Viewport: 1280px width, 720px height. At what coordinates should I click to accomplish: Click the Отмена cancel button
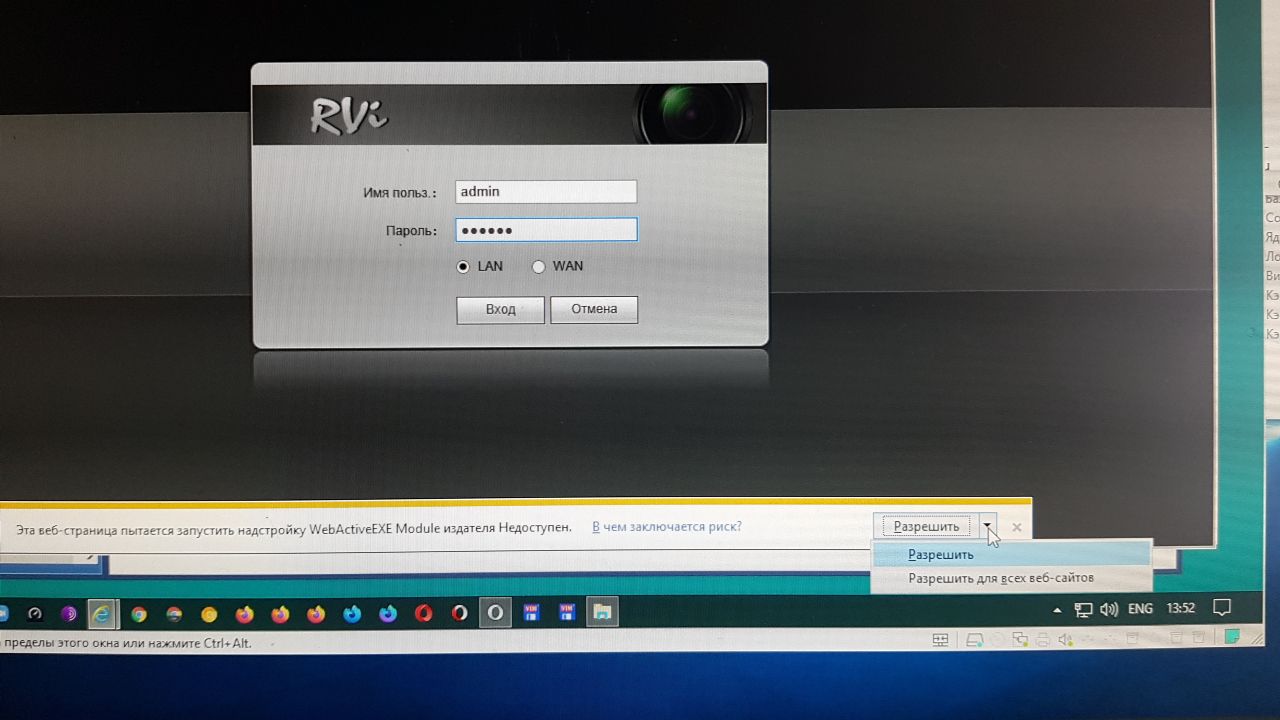tap(594, 310)
